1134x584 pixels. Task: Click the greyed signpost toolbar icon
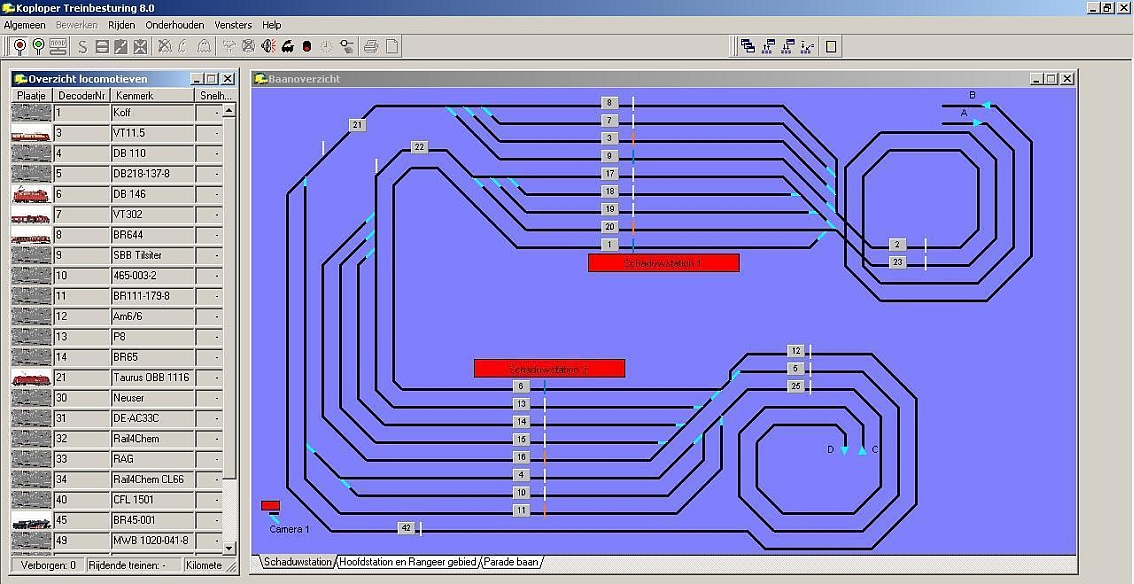(229, 47)
